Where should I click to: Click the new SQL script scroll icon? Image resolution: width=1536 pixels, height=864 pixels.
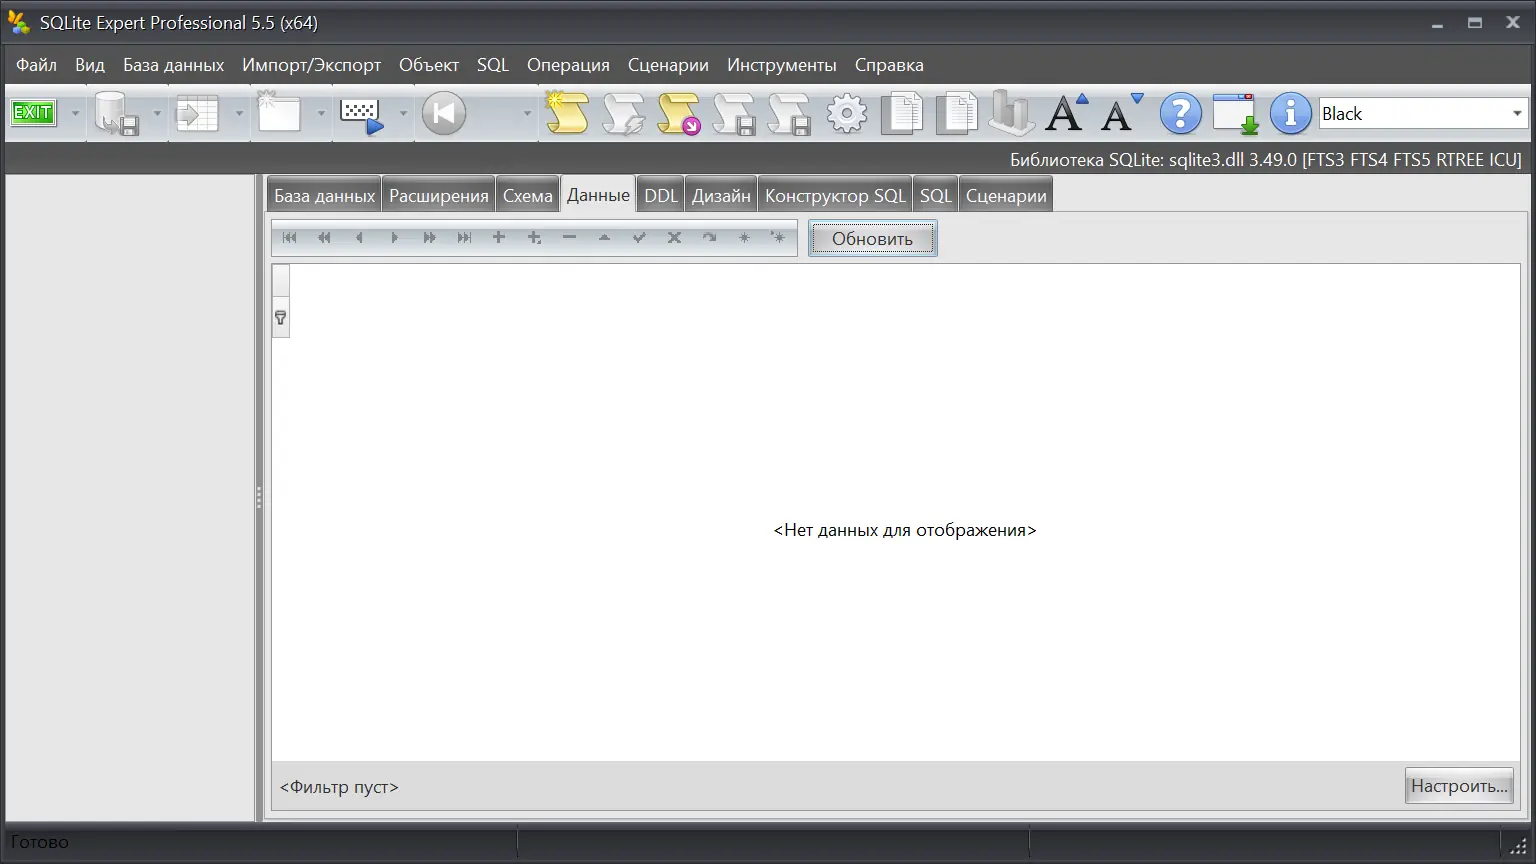567,113
